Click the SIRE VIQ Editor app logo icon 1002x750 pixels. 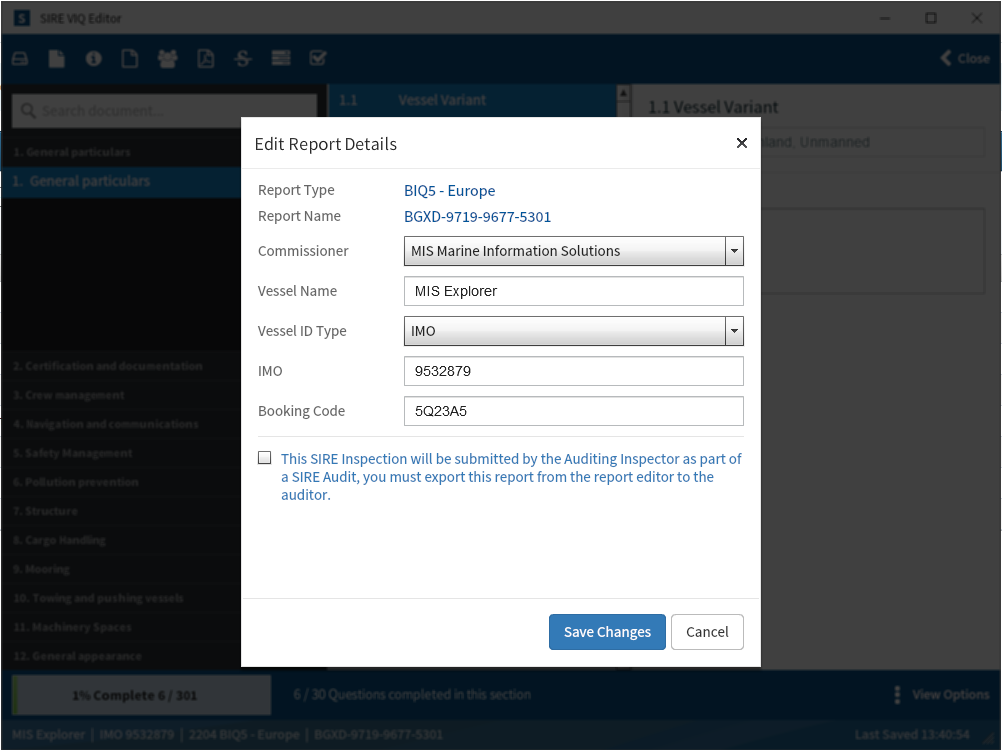[22, 18]
